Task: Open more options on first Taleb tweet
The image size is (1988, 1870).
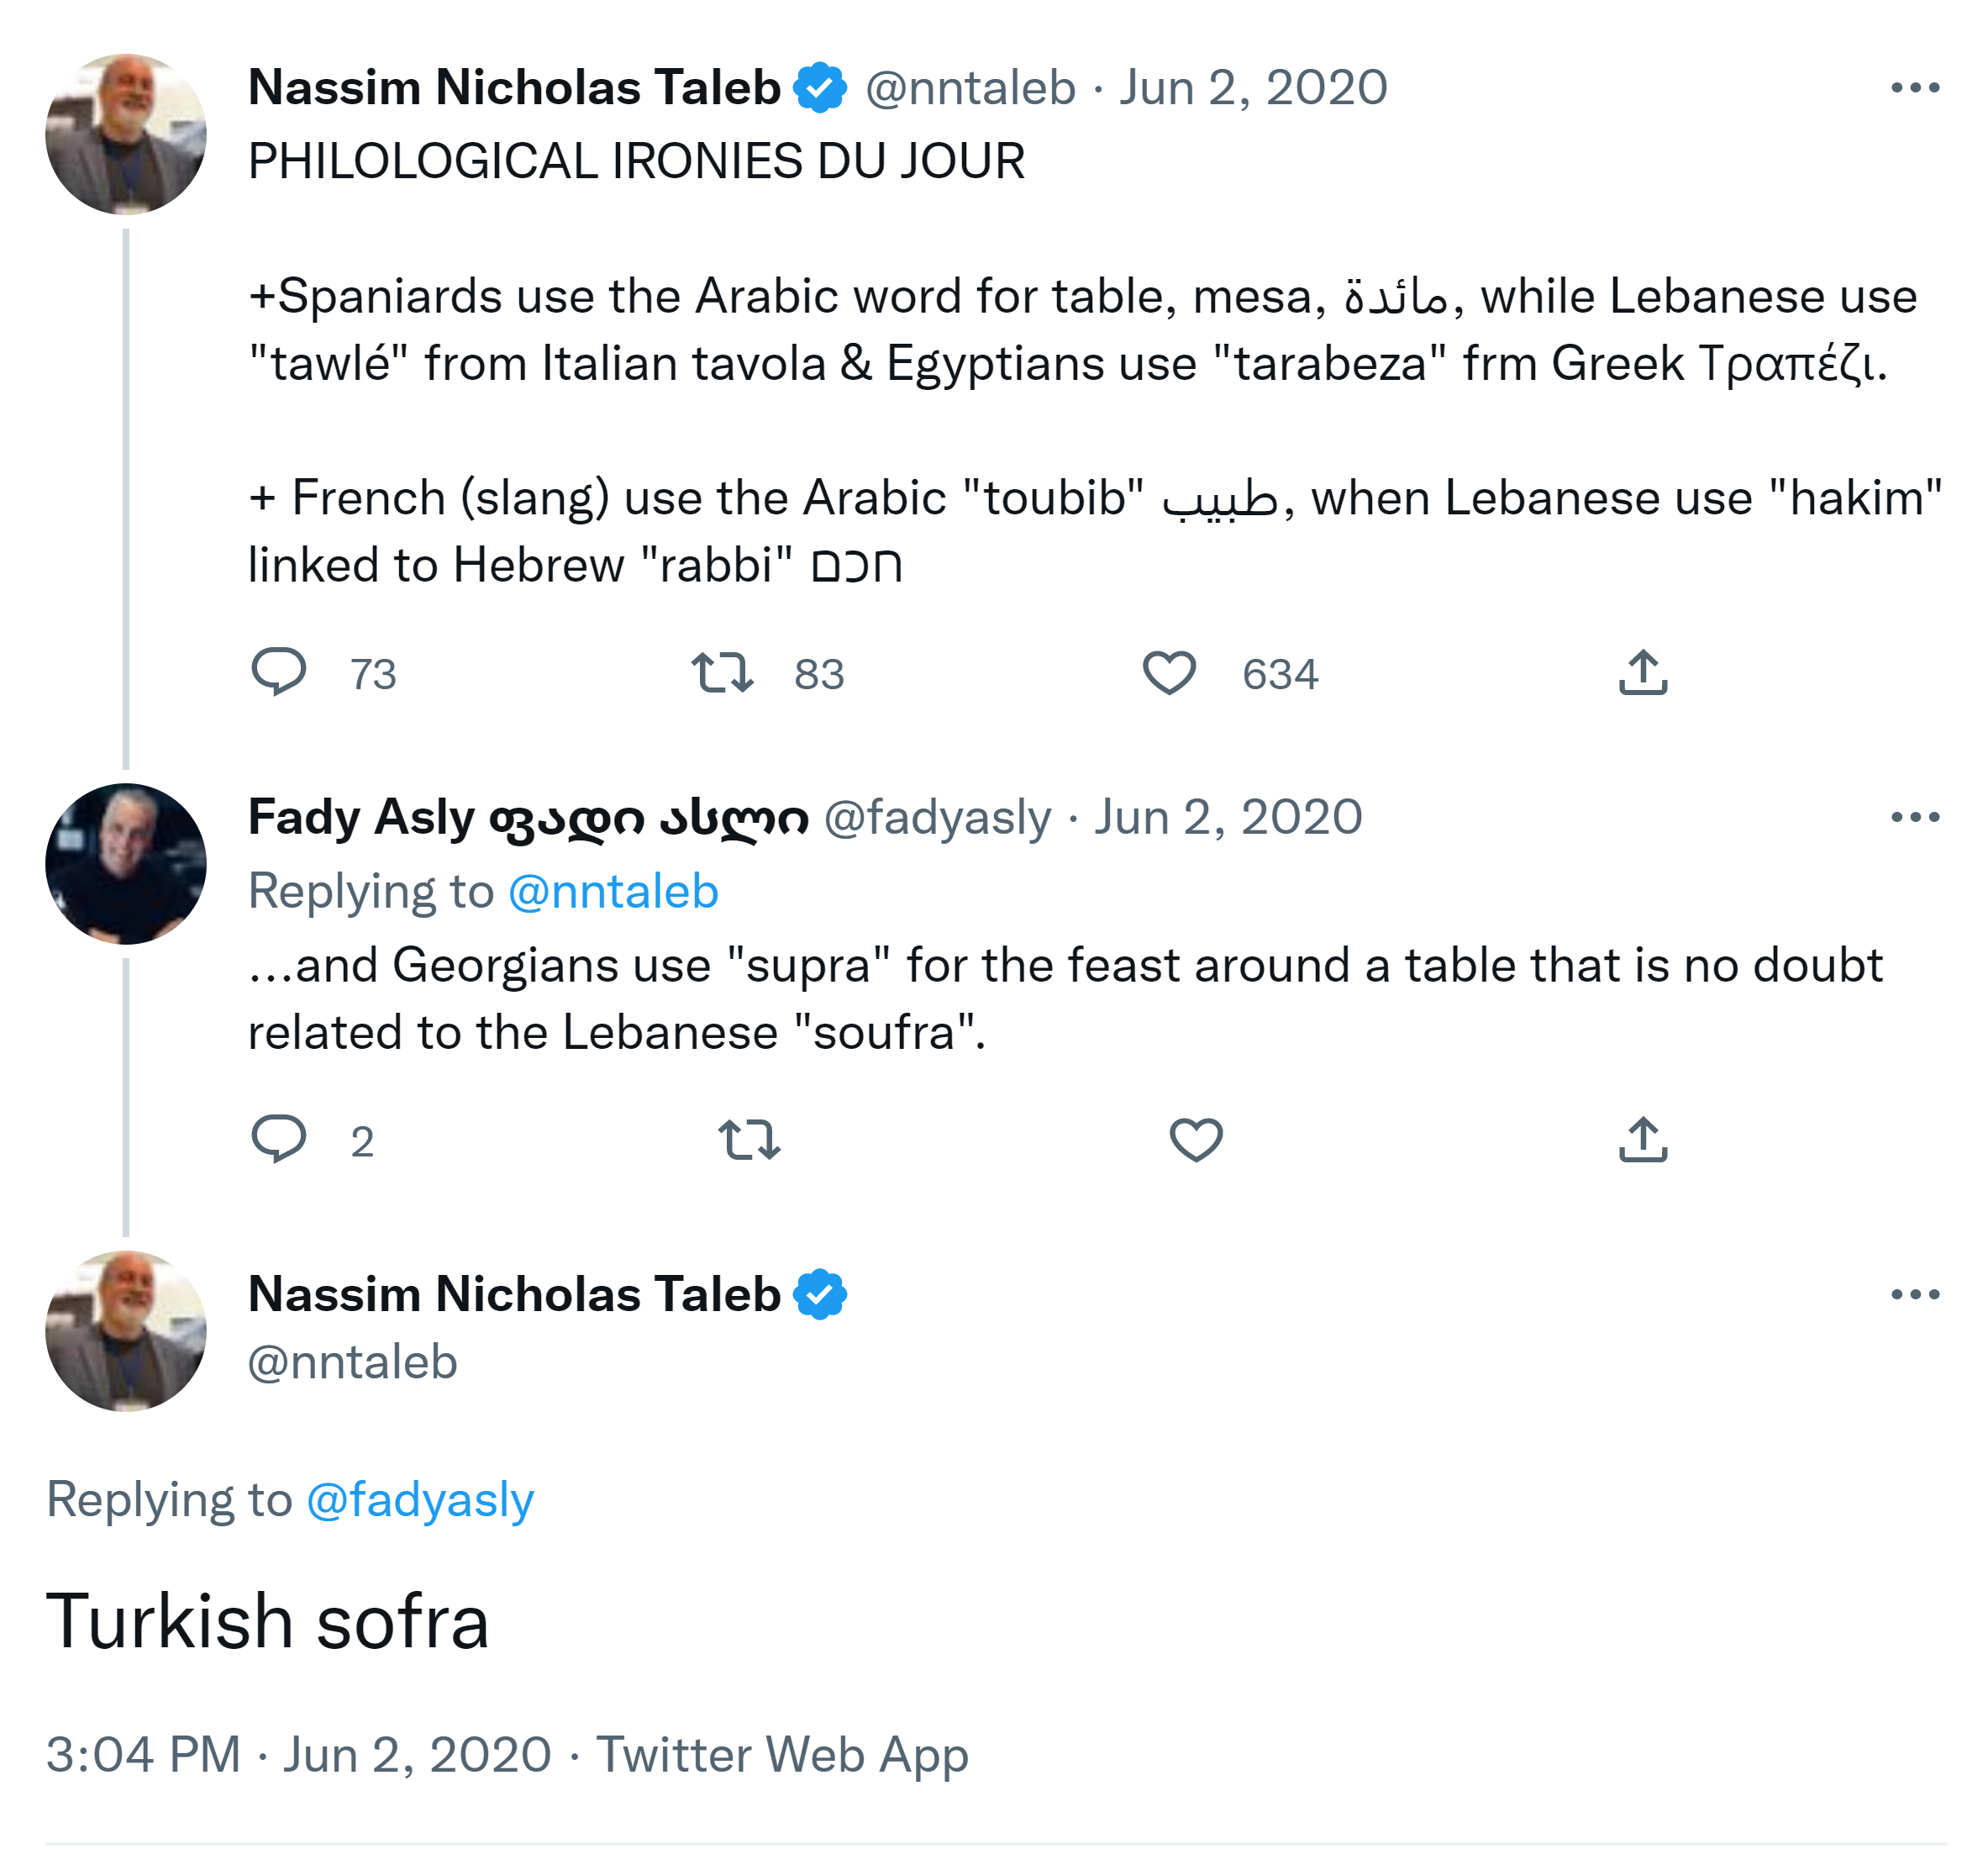Action: click(x=1914, y=88)
